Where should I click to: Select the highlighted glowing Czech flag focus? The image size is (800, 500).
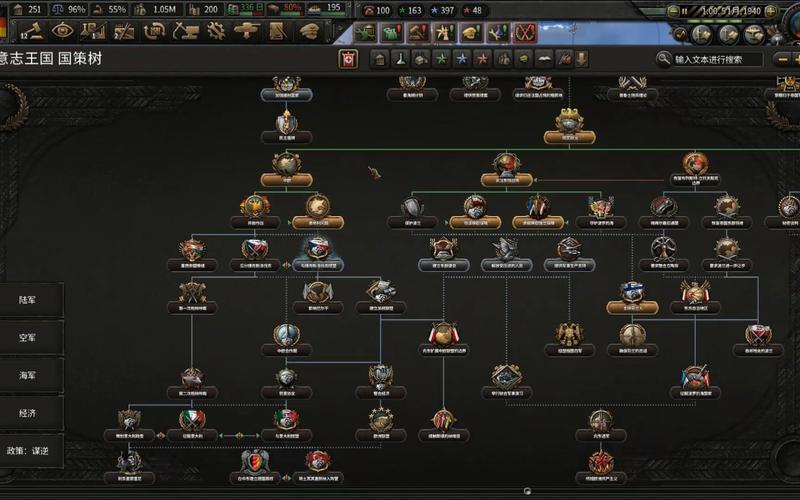click(x=317, y=255)
